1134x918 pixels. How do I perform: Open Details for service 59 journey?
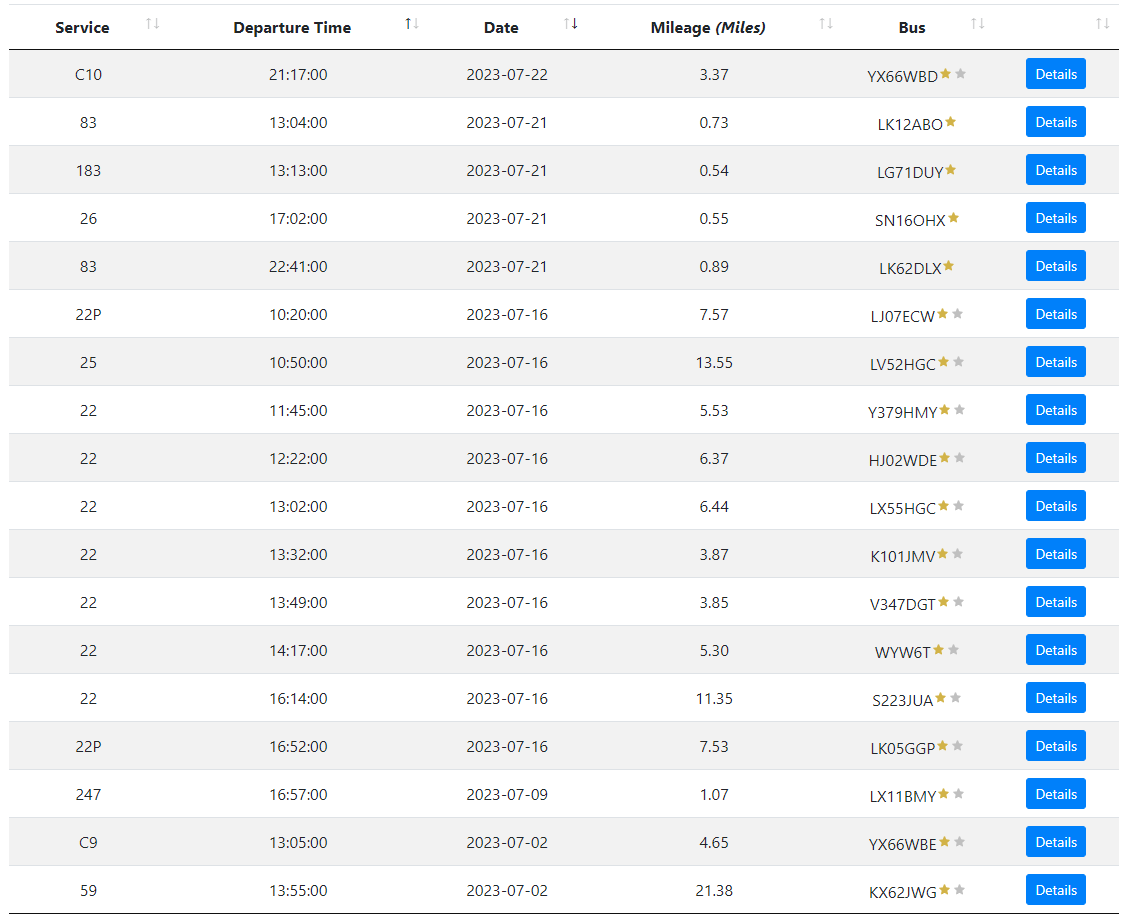[1055, 890]
